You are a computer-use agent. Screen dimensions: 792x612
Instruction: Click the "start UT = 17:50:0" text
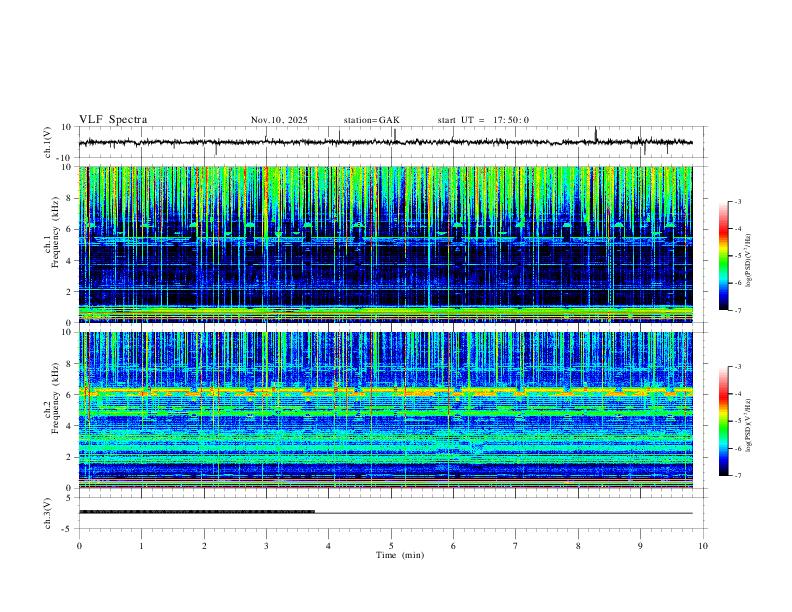pyautogui.click(x=483, y=120)
